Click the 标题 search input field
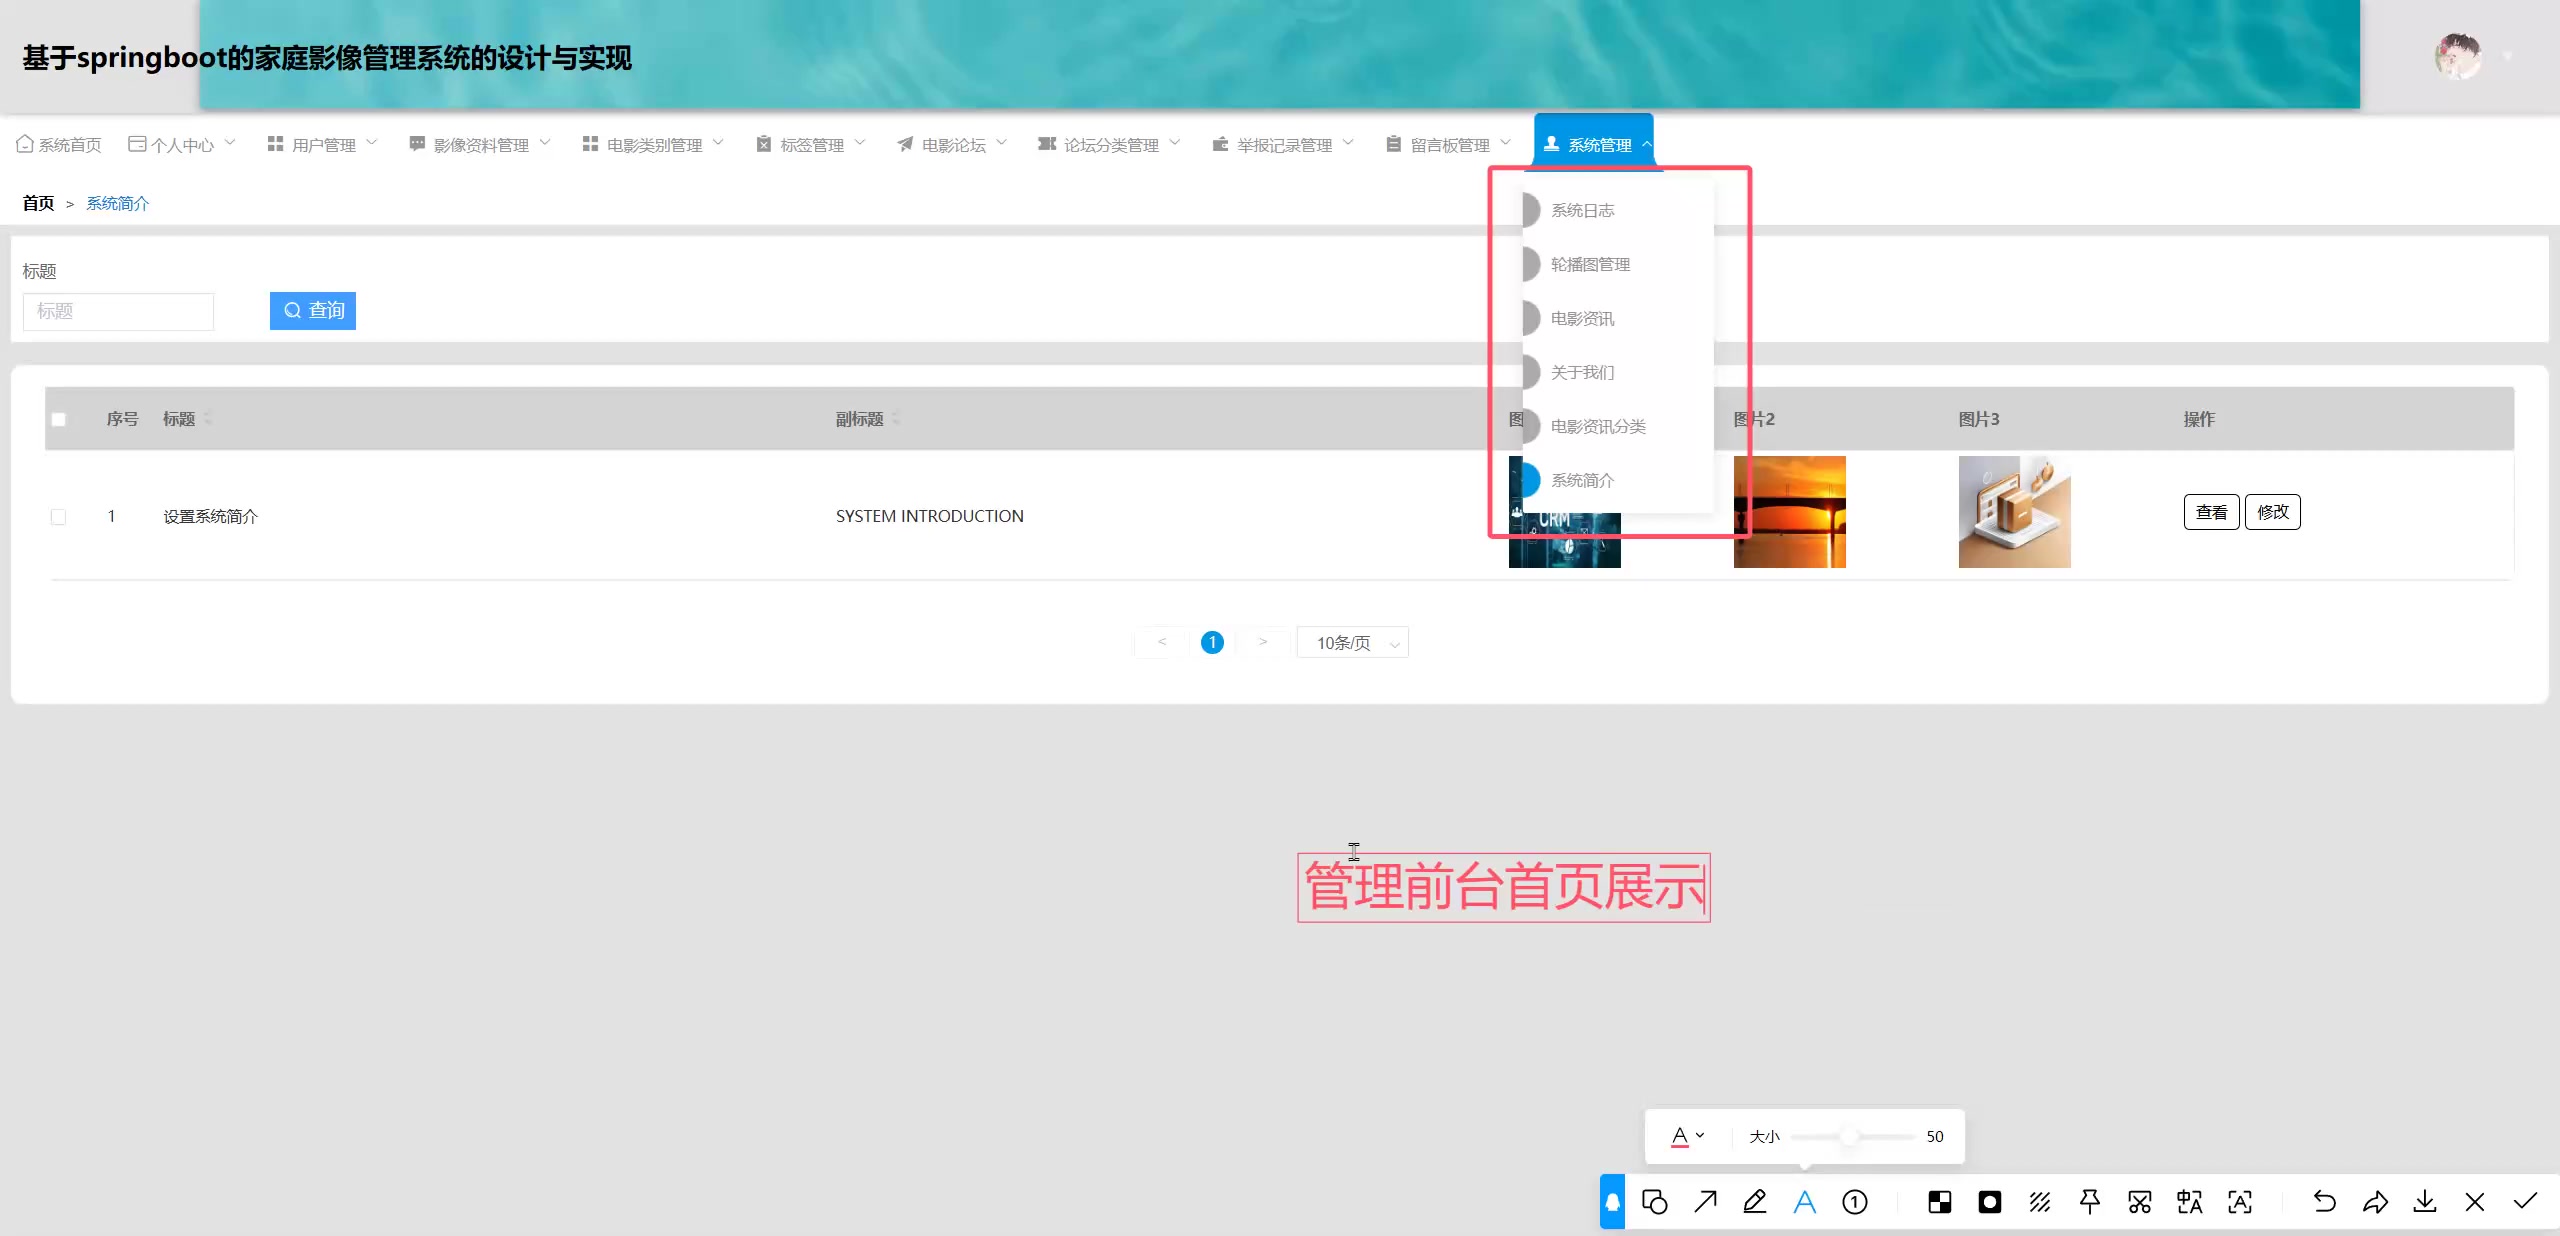Screen dimensions: 2560x1236 [x=118, y=311]
